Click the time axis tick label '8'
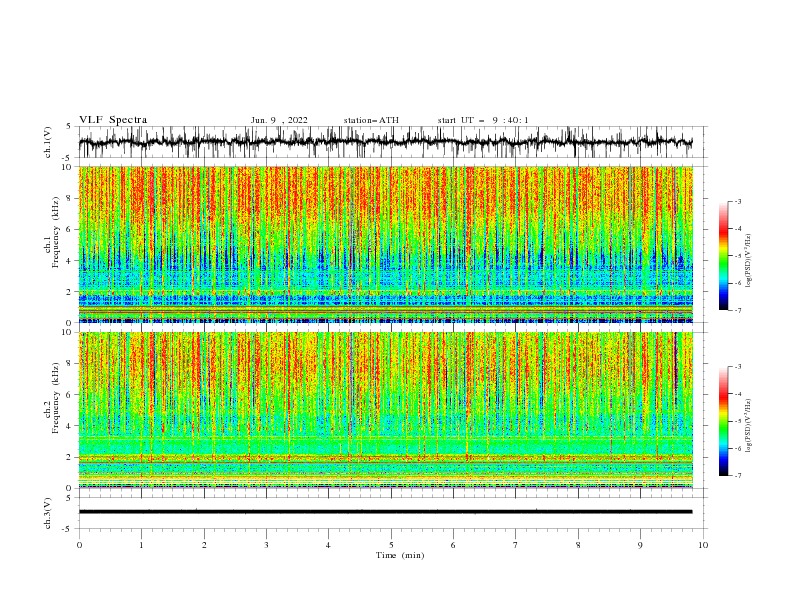 coord(578,545)
